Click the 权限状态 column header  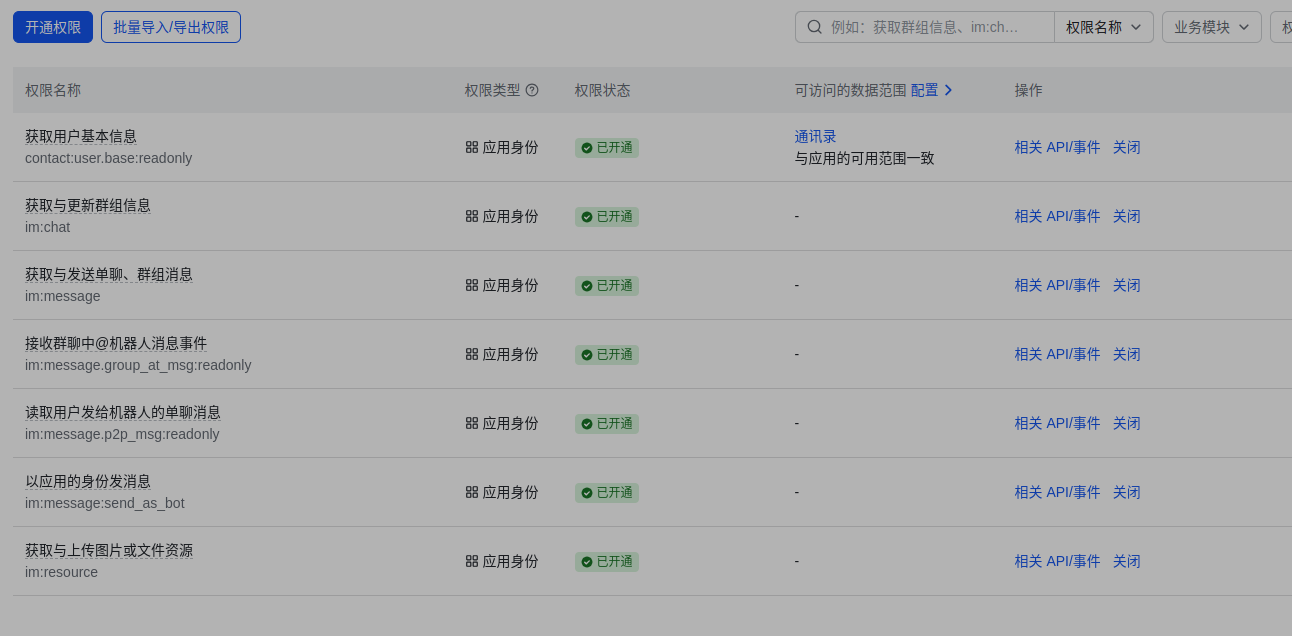click(x=603, y=90)
